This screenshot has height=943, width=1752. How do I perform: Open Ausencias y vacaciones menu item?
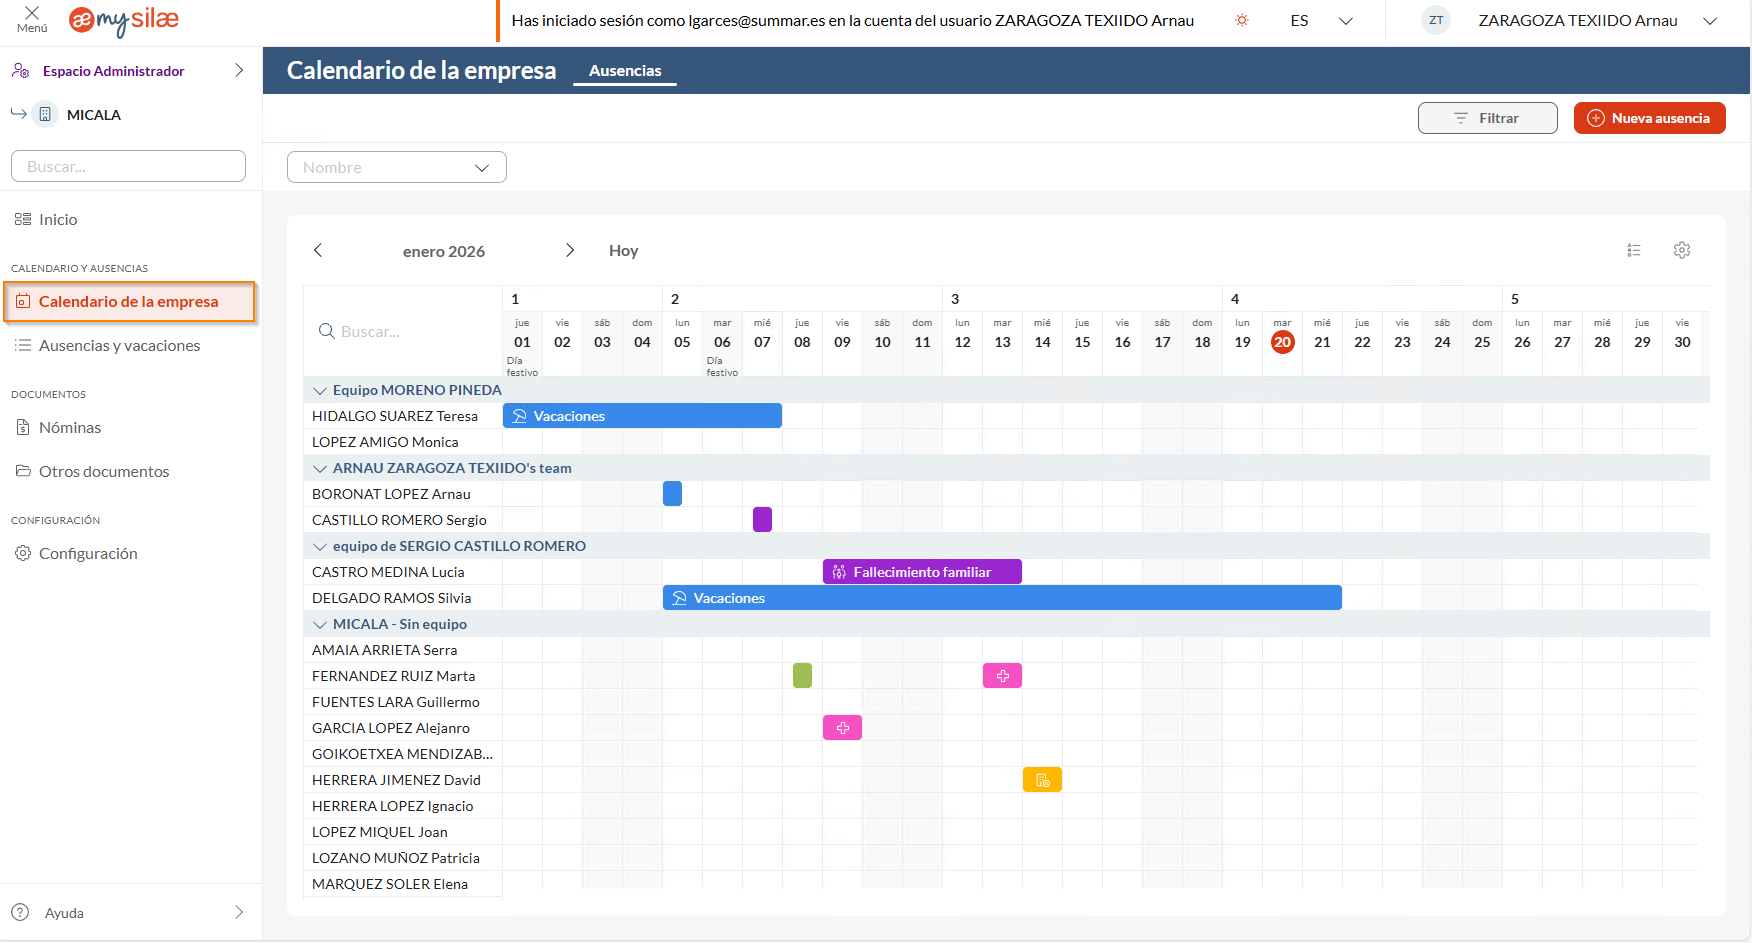pos(119,345)
